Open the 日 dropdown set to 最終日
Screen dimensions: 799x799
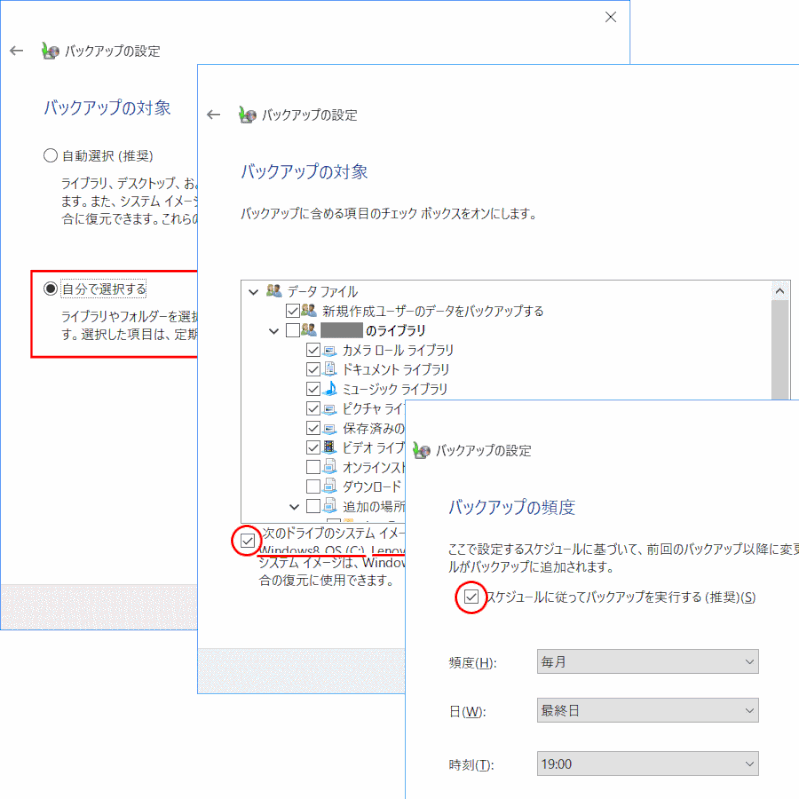(x=647, y=710)
